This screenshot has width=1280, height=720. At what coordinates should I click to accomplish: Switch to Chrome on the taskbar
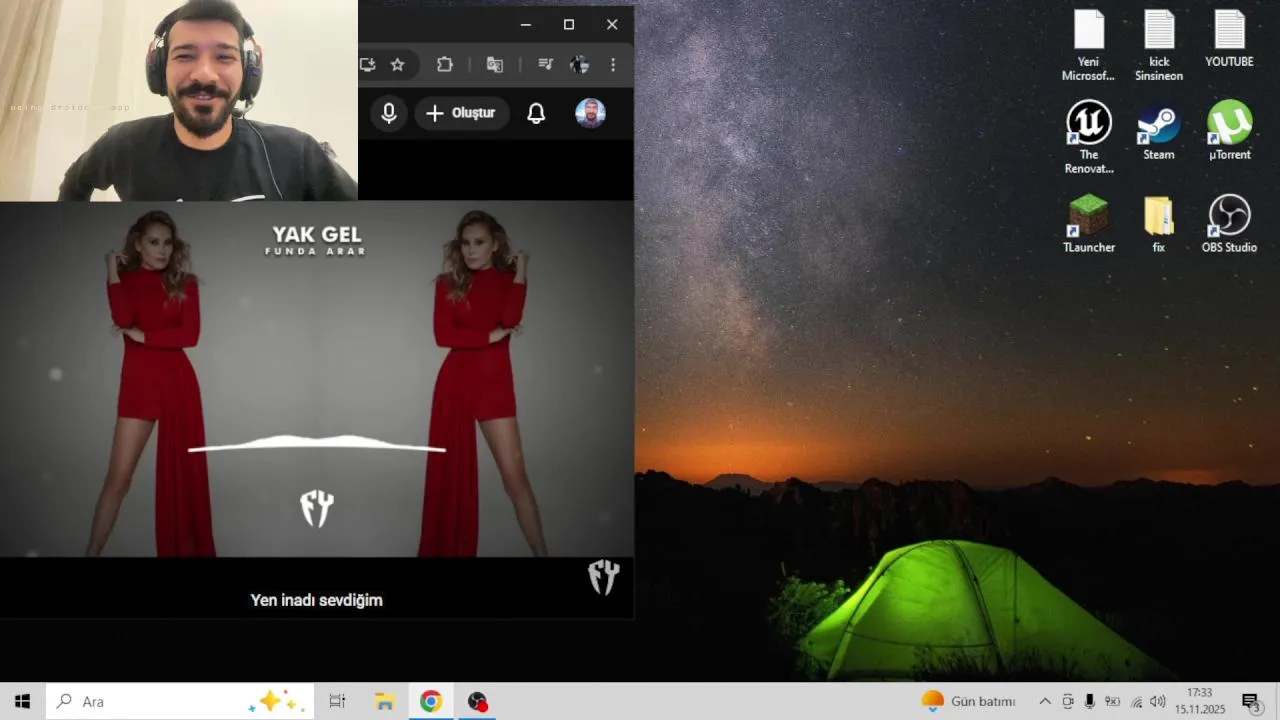431,701
